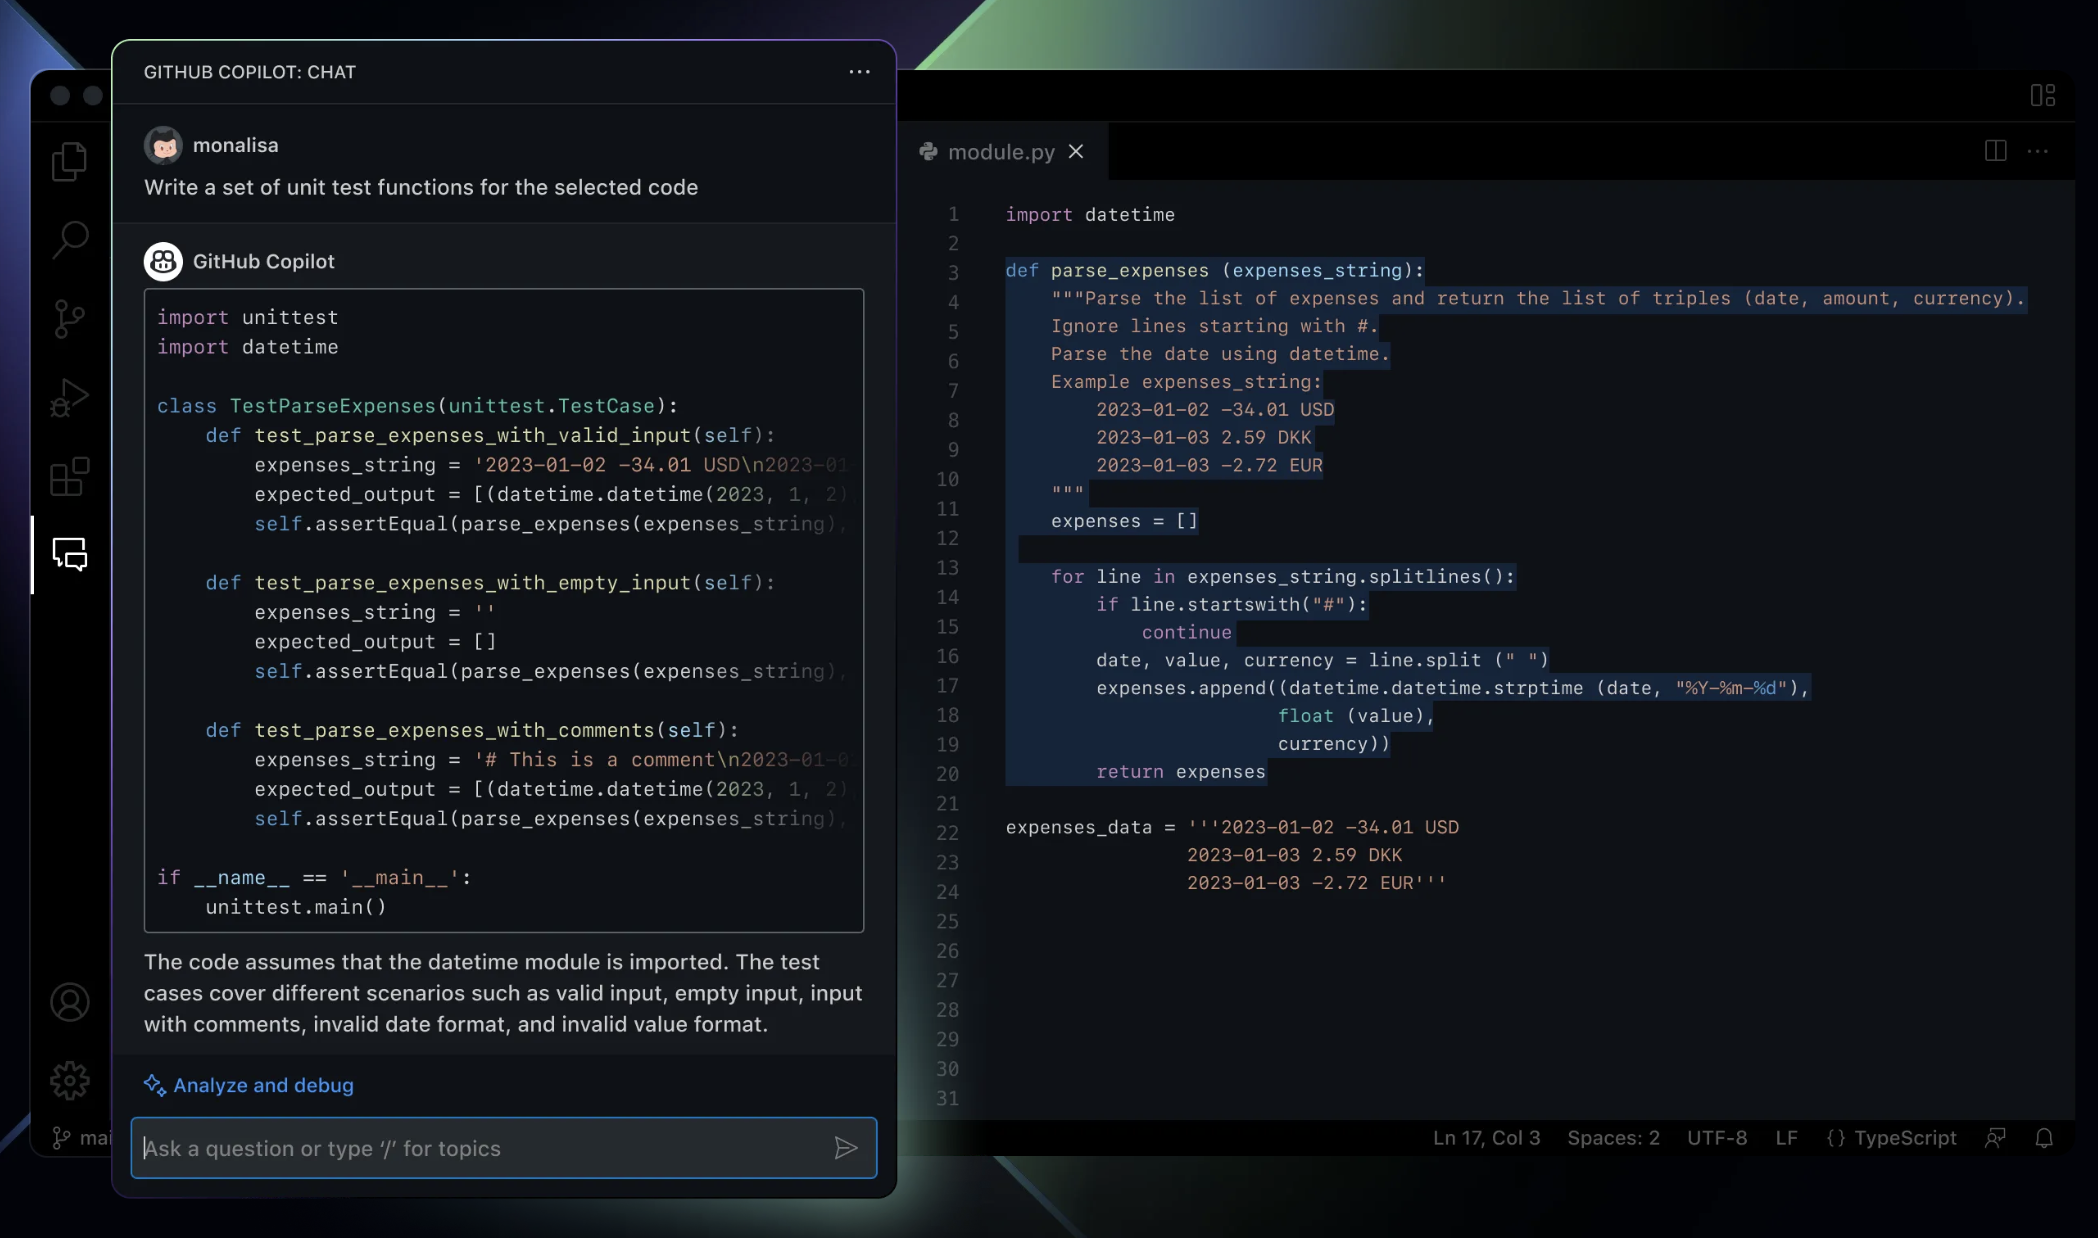Select encoding UTF-8 in status bar

[1717, 1138]
